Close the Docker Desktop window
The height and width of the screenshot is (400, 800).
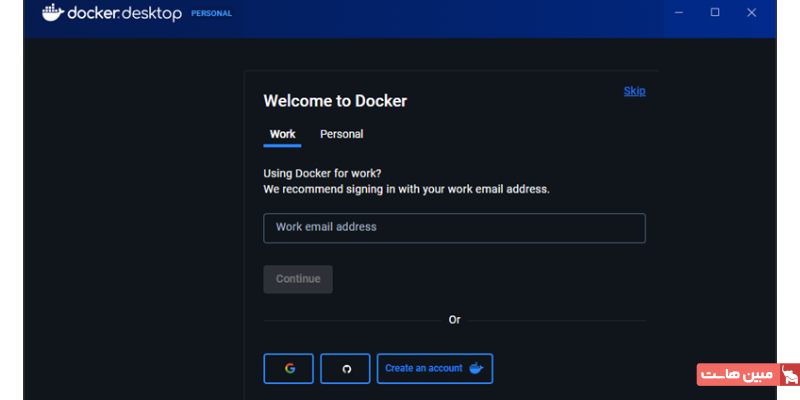[x=751, y=12]
